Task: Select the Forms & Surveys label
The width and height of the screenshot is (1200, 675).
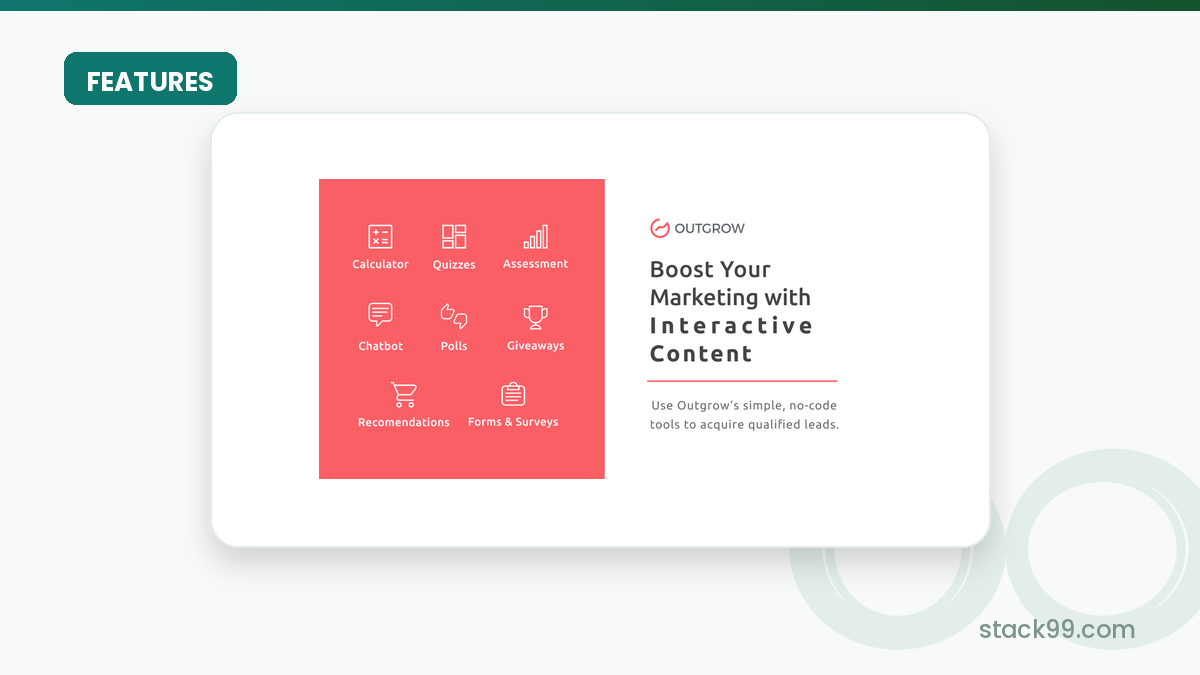Action: point(513,422)
